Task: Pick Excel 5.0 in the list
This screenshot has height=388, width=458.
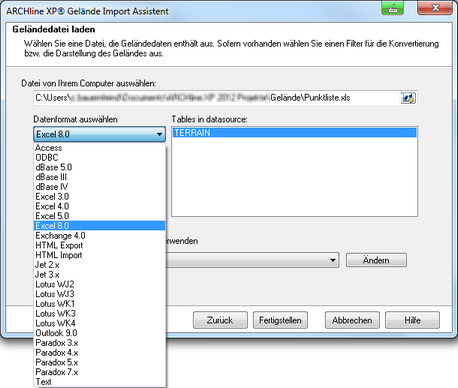Action: (100, 216)
